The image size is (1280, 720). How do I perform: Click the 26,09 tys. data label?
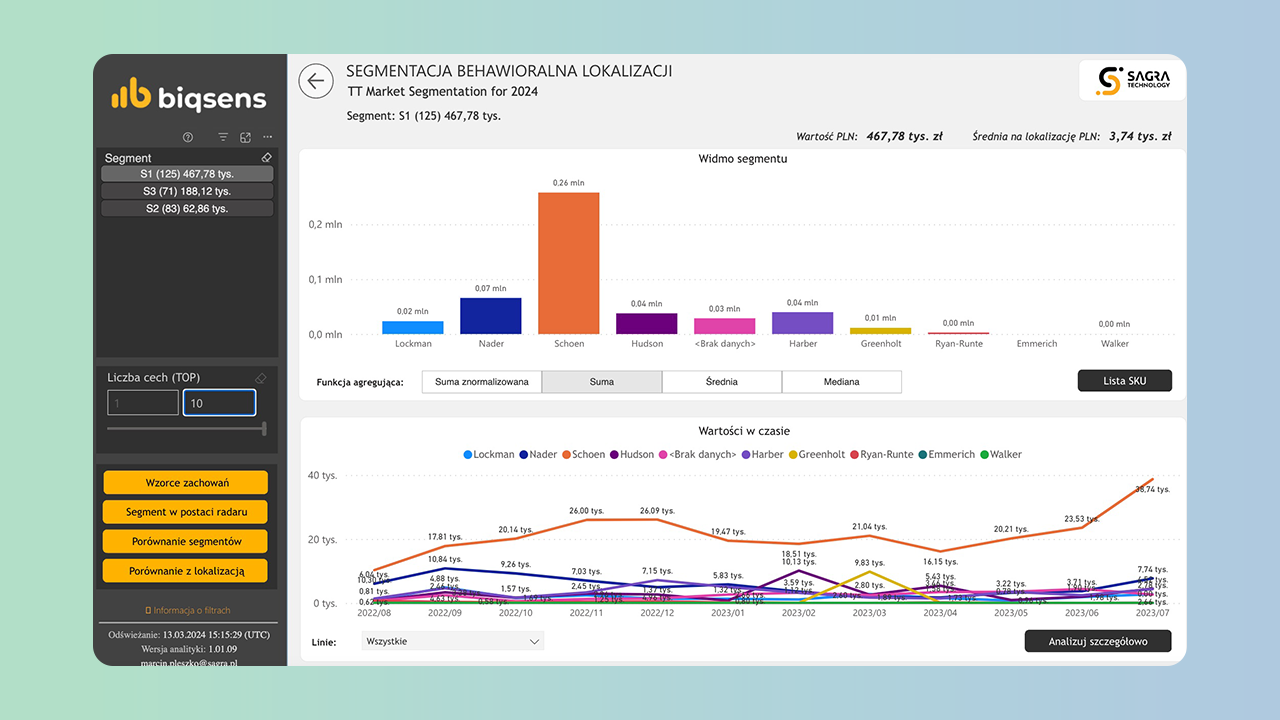pos(656,510)
